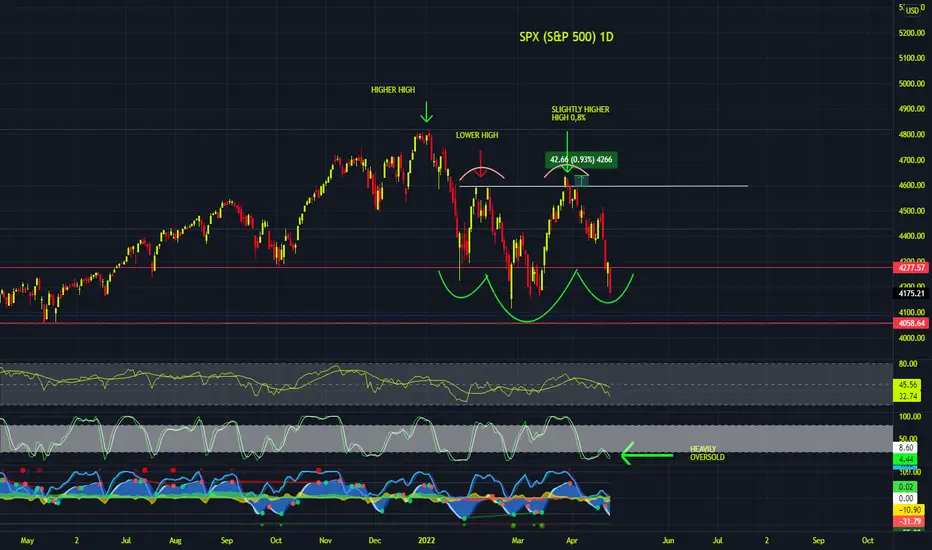Viewport: 932px width, 550px height.
Task: Click the 5000.00 price axis label
Action: point(912,84)
